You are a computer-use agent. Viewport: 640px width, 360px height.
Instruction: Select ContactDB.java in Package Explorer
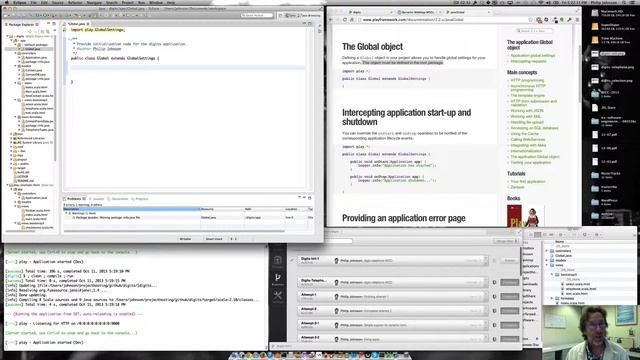35,74
